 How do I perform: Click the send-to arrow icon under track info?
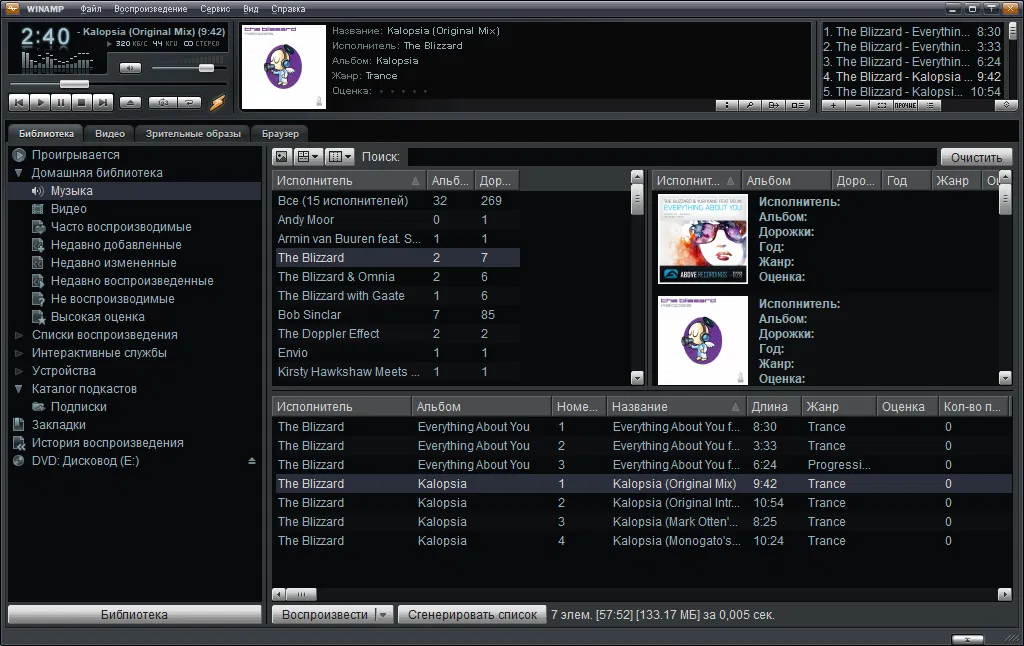(773, 105)
